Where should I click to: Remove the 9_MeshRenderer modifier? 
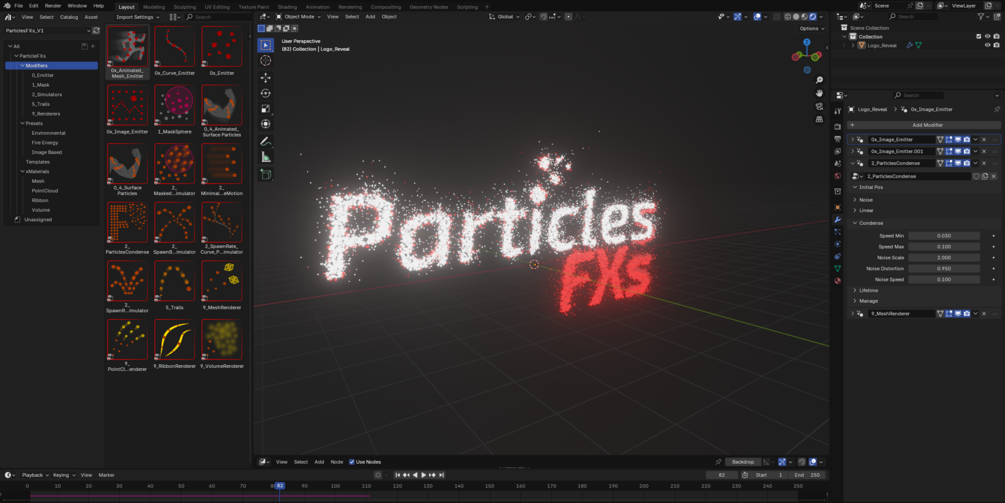(984, 314)
